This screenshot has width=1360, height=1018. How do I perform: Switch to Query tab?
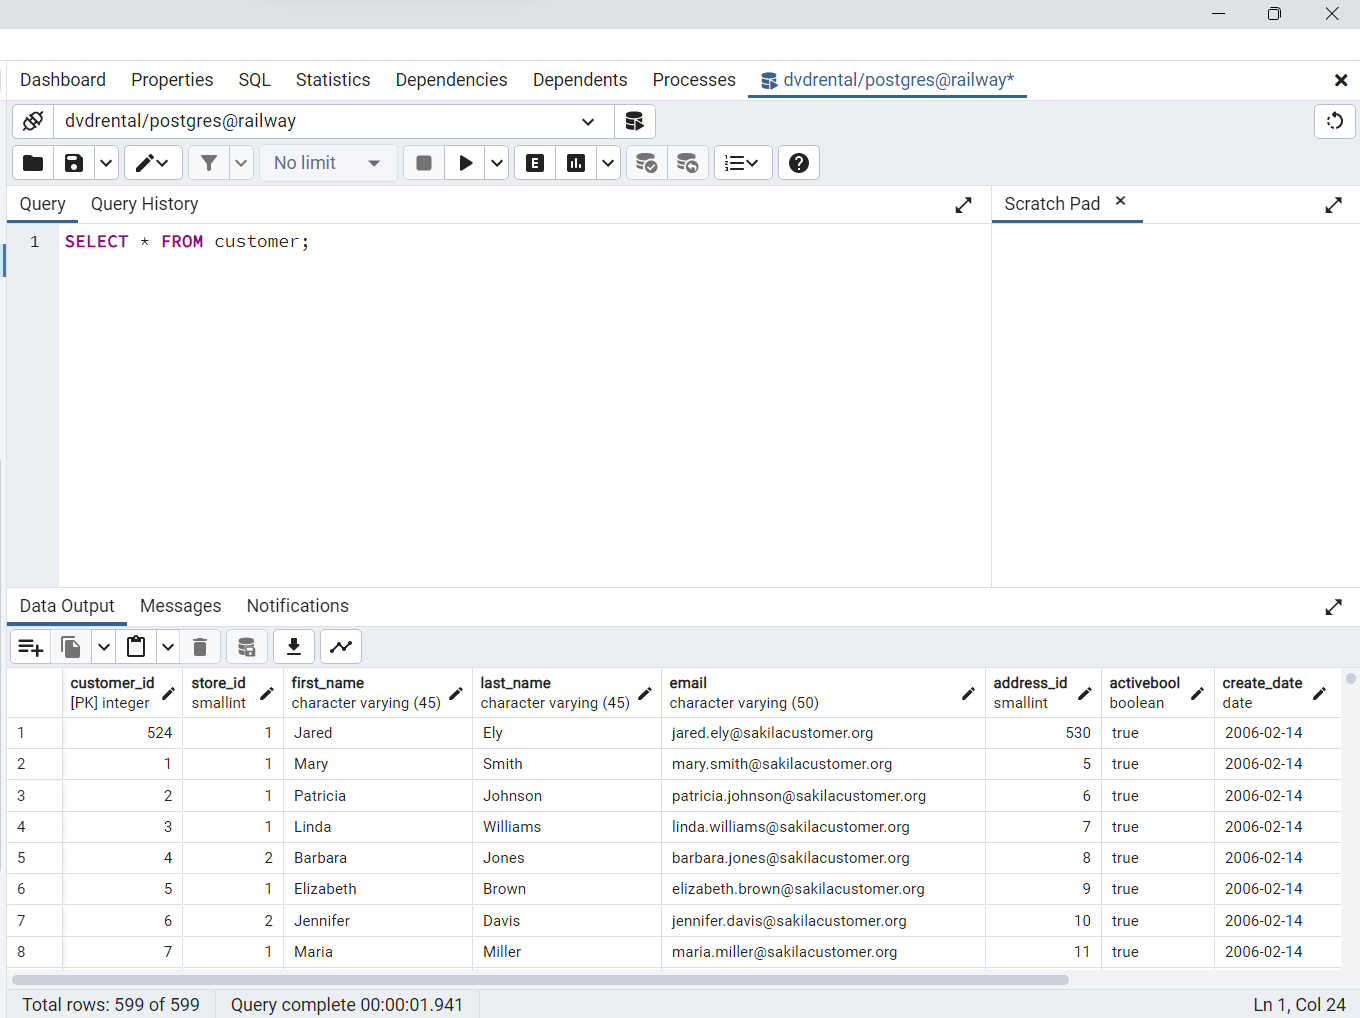tap(43, 204)
